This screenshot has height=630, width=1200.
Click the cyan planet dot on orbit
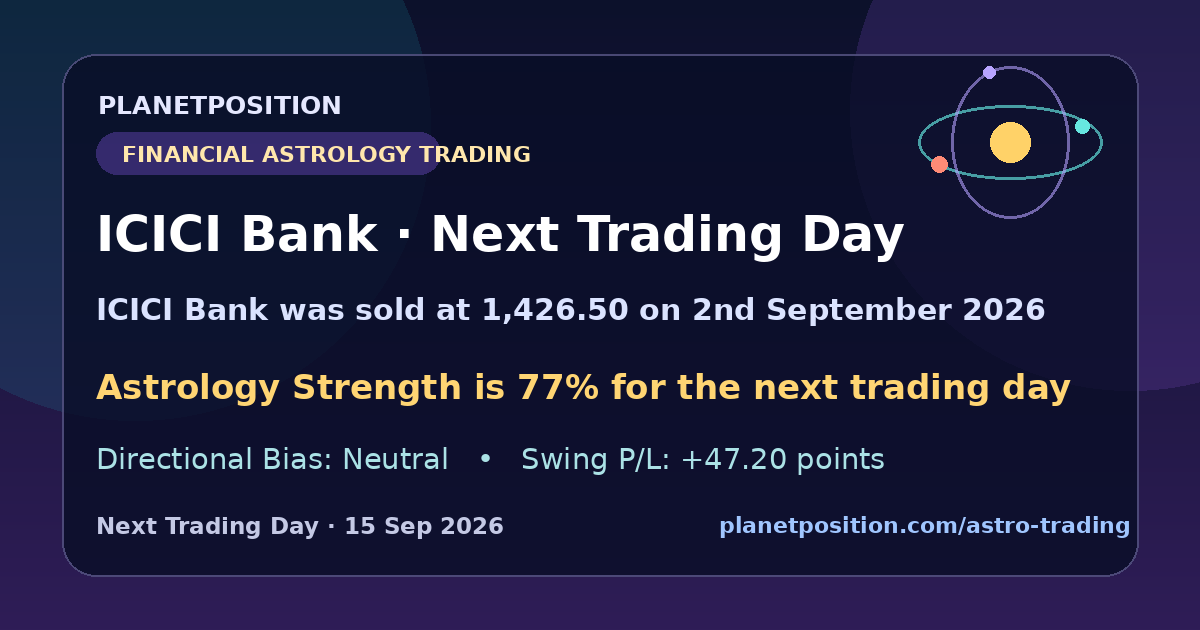1082,126
